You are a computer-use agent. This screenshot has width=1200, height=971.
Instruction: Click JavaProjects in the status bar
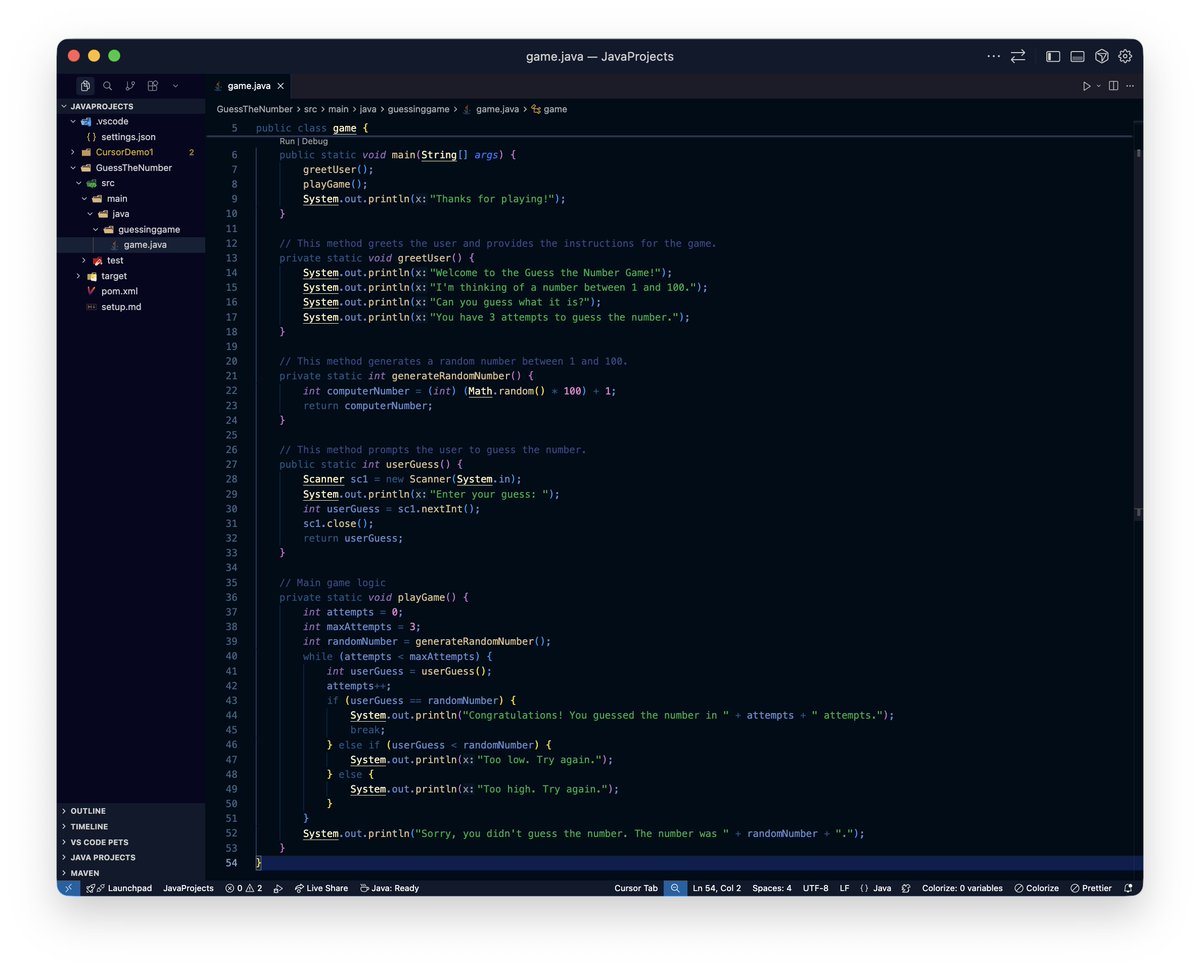point(188,888)
